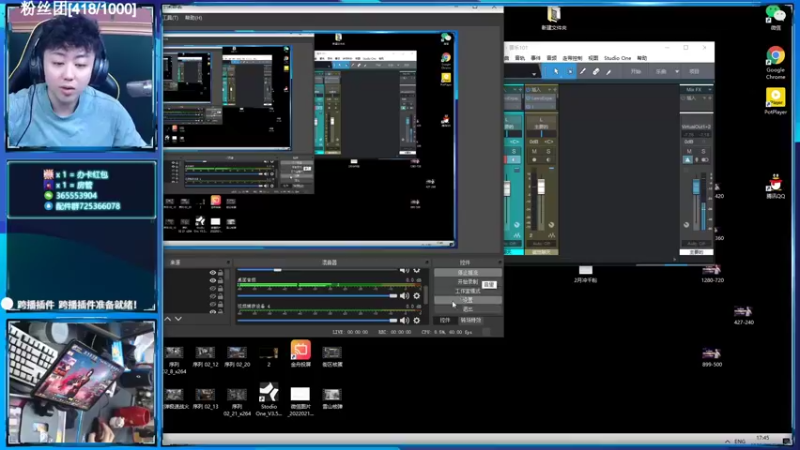Move selected OBS source up
Image resolution: width=800 pixels, height=450 pixels.
click(168, 319)
